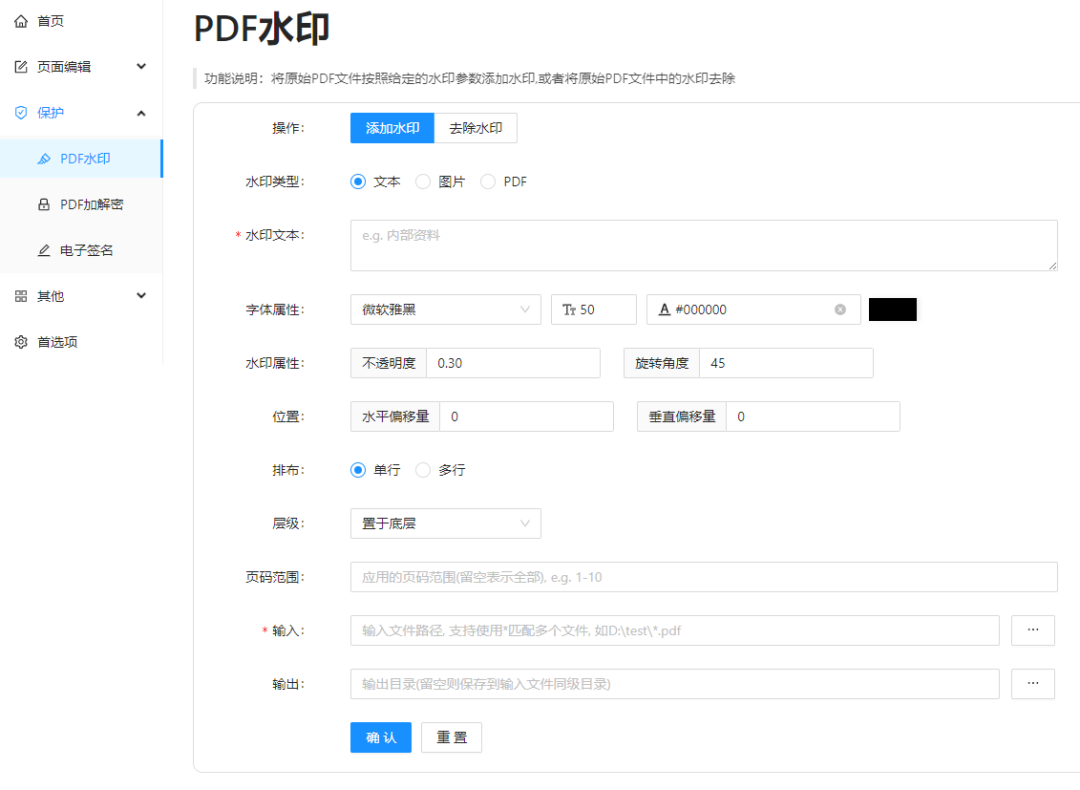Switch to 添加水印 operation
This screenshot has height=790, width=1080.
point(392,128)
